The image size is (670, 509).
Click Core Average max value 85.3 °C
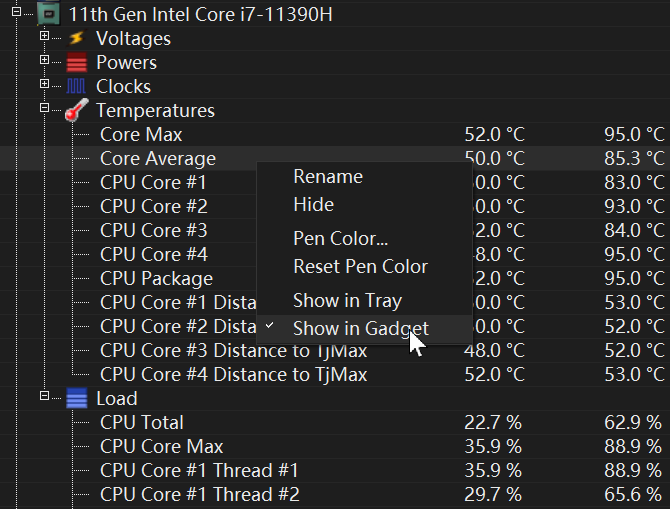pos(634,158)
